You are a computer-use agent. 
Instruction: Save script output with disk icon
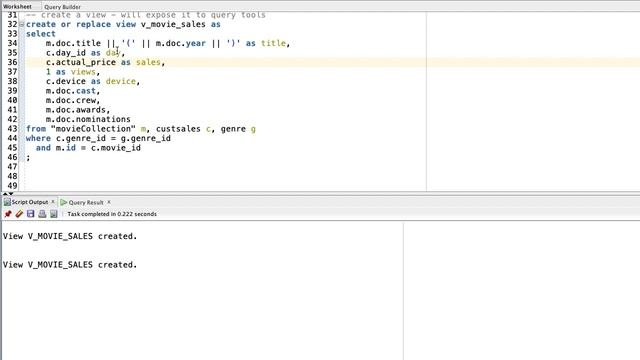31,214
